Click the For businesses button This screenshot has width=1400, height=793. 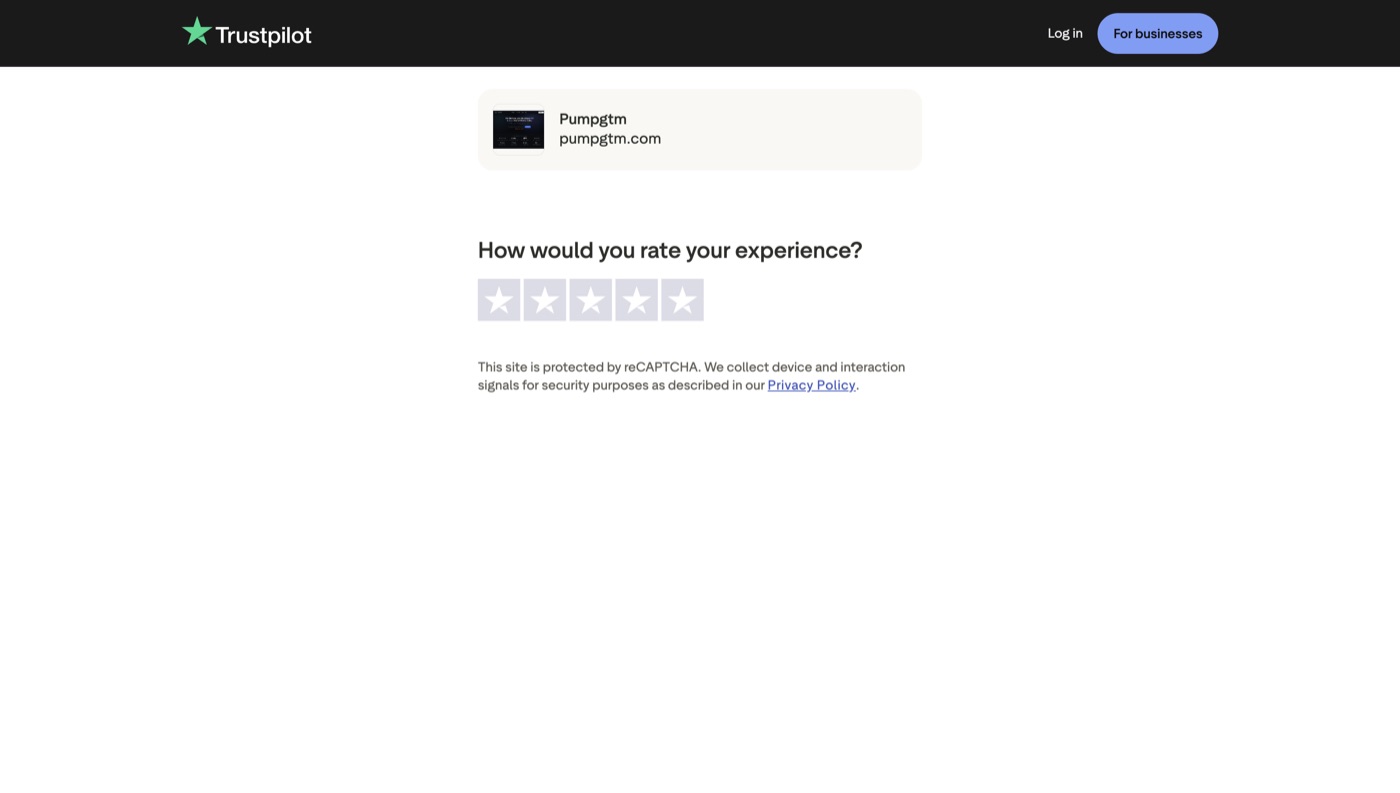[x=1158, y=33]
